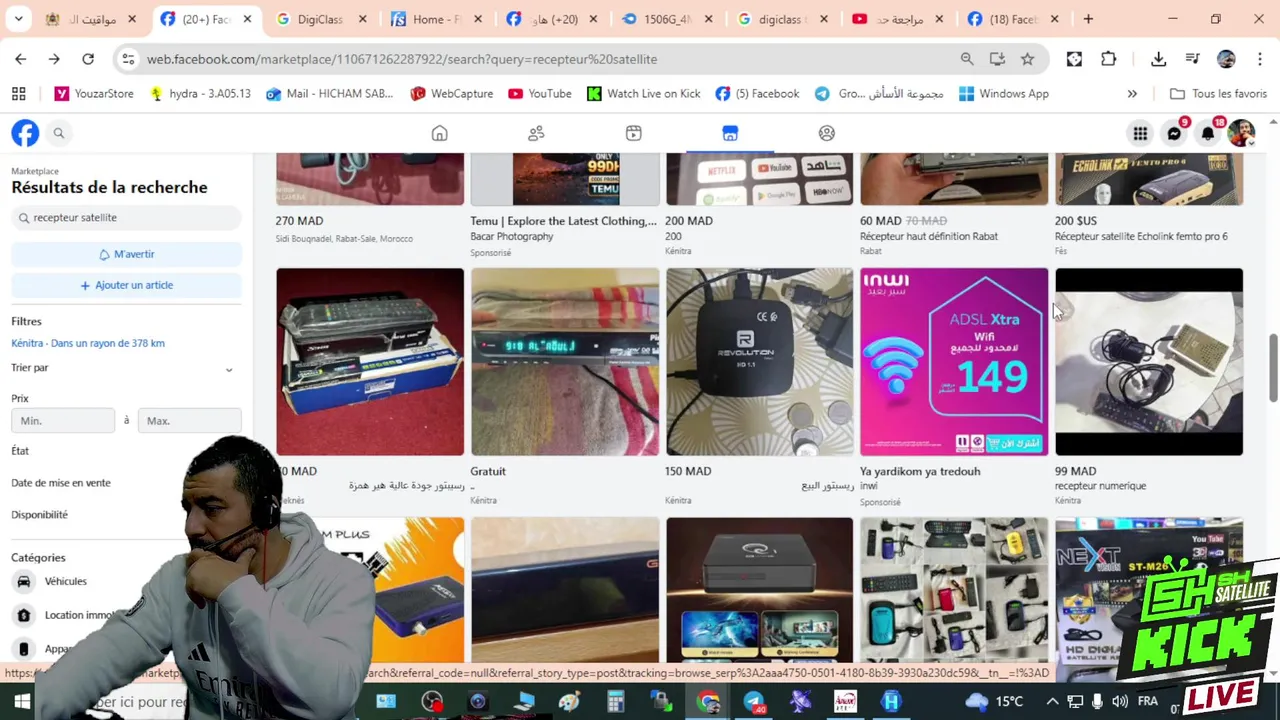1280x720 pixels.
Task: Click the M'avertir button
Action: 126,254
